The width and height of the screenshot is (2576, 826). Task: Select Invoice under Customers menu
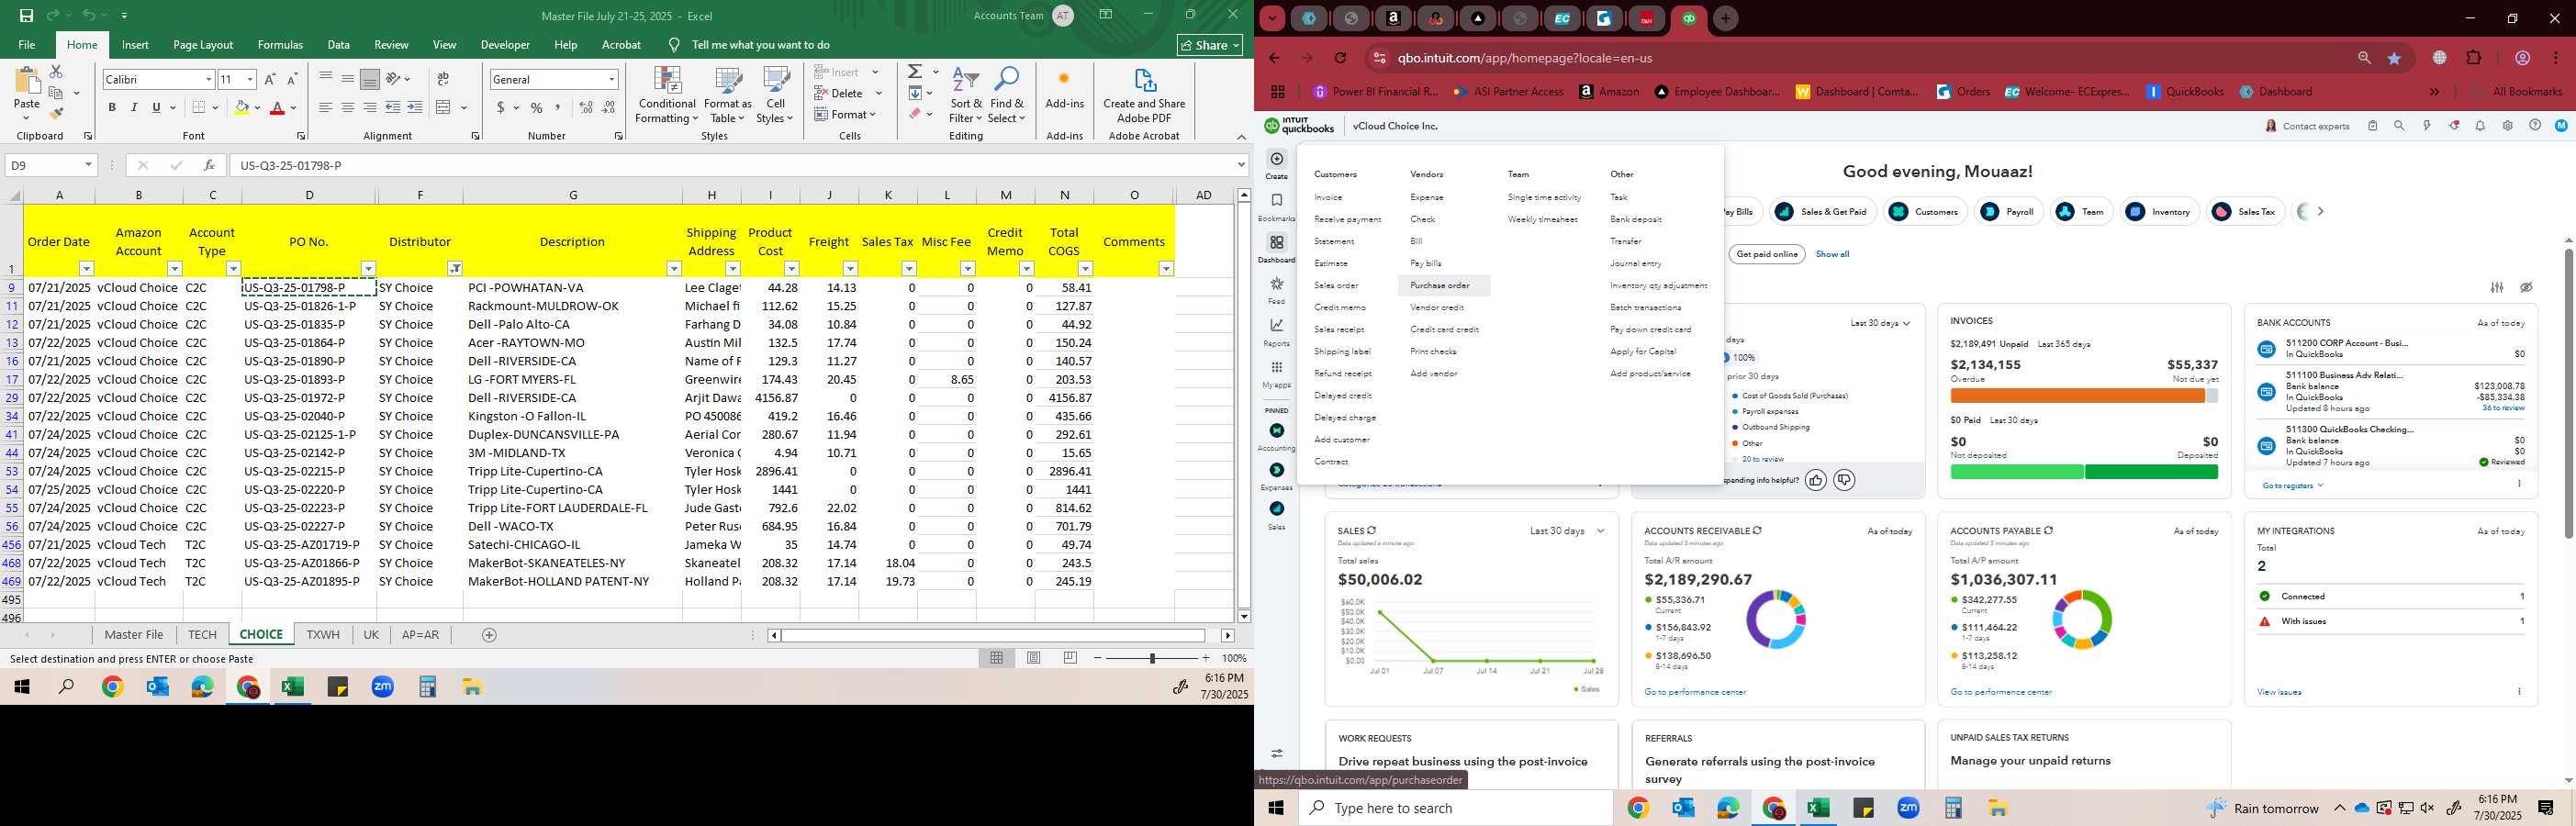pyautogui.click(x=1328, y=198)
